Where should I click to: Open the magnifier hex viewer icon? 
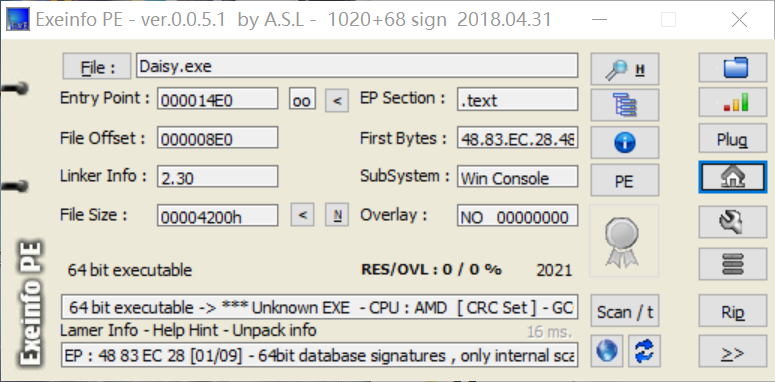(625, 69)
